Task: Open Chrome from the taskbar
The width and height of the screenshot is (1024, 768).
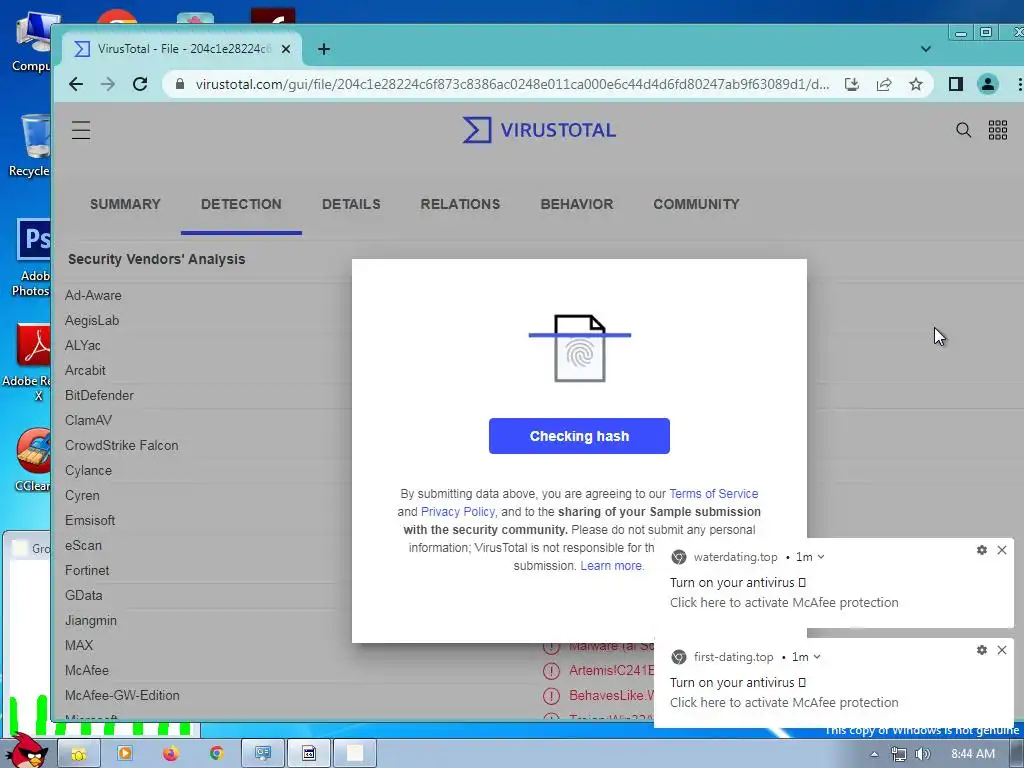Action: (216, 753)
